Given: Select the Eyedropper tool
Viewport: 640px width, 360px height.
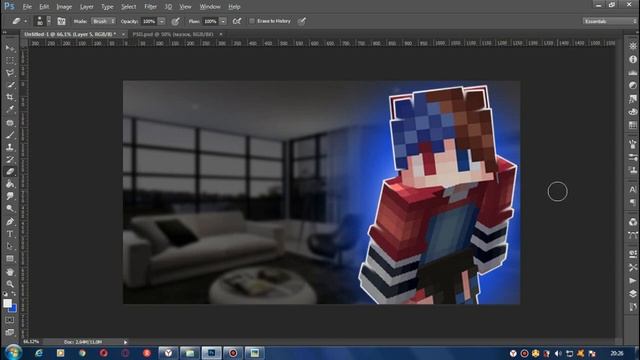Looking at the screenshot, I should click(x=10, y=109).
